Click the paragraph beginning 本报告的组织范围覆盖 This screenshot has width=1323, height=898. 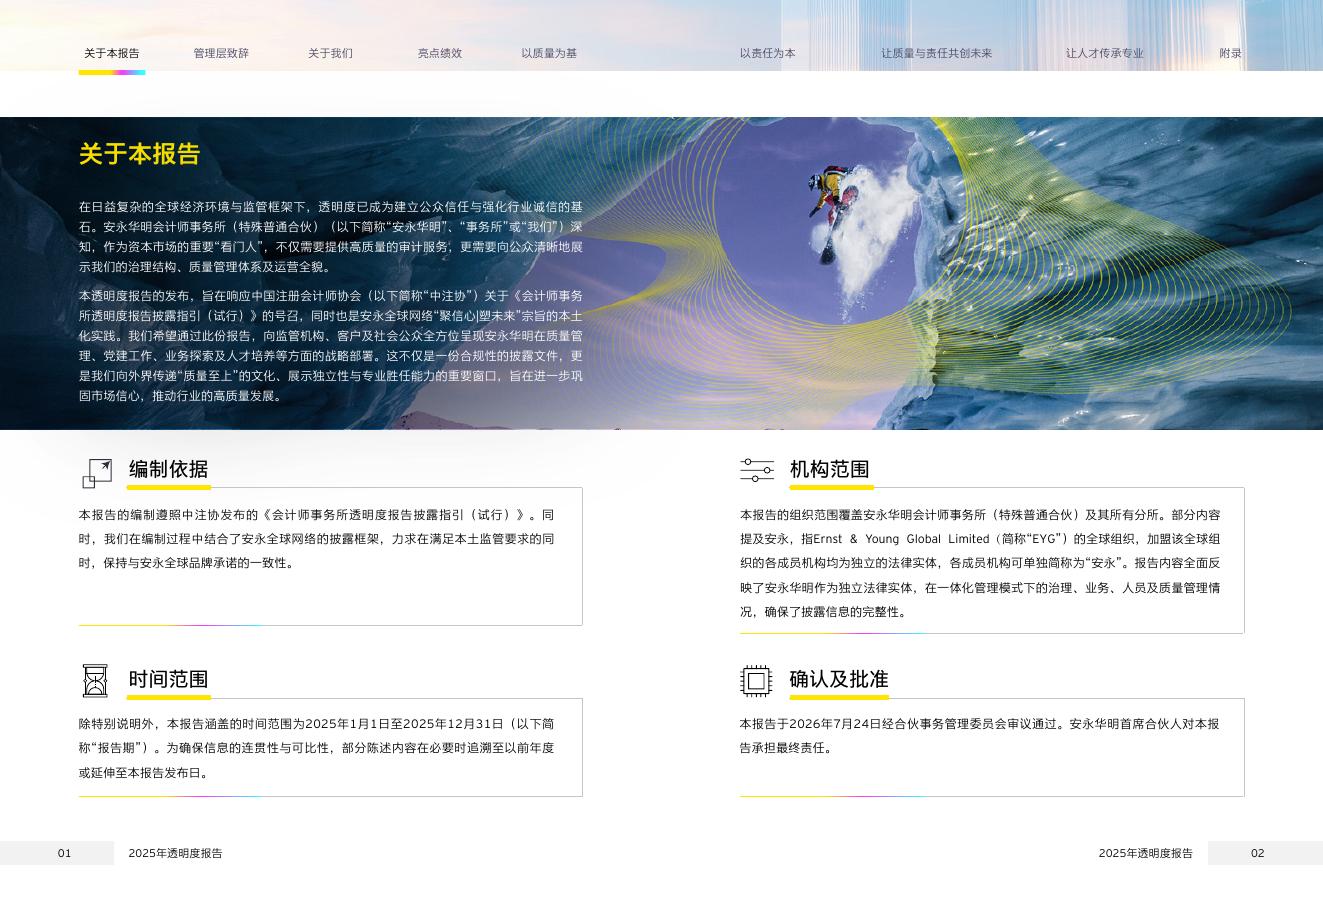point(980,563)
